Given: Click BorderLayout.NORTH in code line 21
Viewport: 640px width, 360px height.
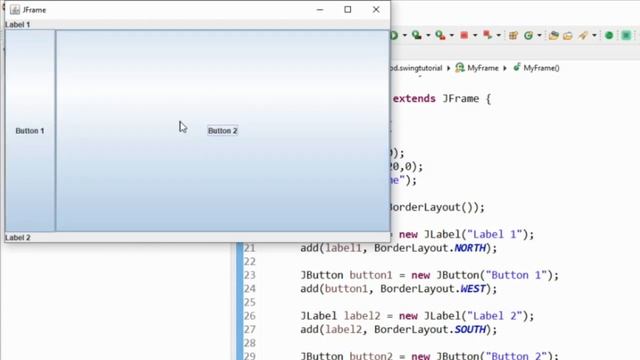Looking at the screenshot, I should 430,248.
